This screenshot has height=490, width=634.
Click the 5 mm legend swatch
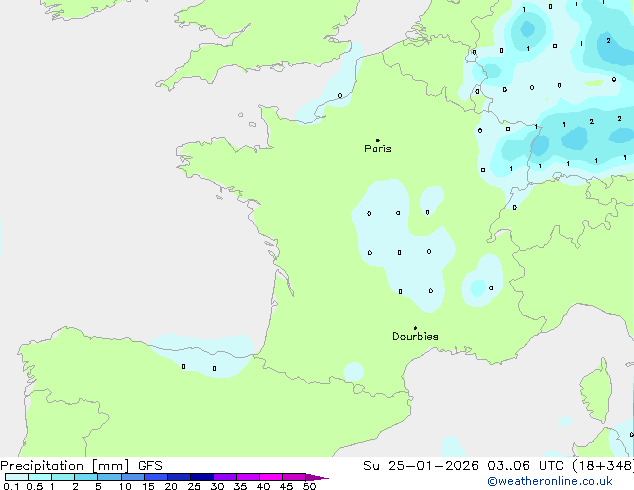click(x=110, y=477)
